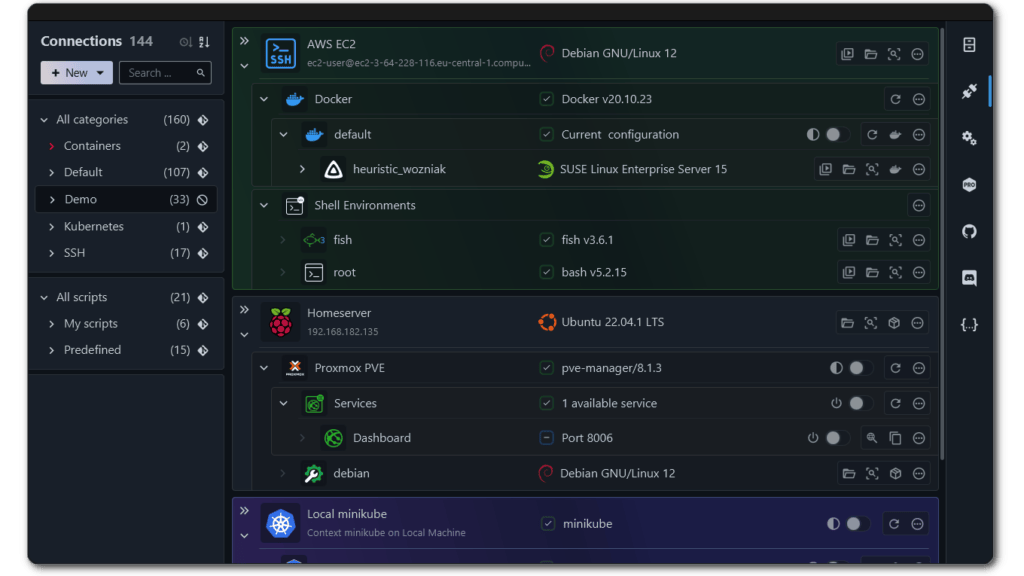The height and width of the screenshot is (576, 1024).
Task: Click the Local minikube connection name
Action: (347, 514)
